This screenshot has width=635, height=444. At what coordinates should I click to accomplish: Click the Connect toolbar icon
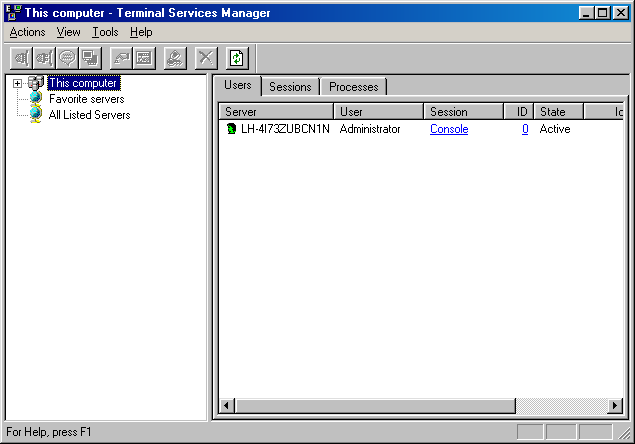pyautogui.click(x=21, y=58)
